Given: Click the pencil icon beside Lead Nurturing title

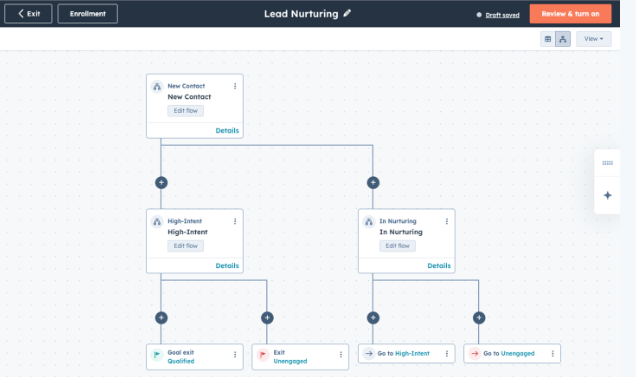Looking at the screenshot, I should 347,13.
